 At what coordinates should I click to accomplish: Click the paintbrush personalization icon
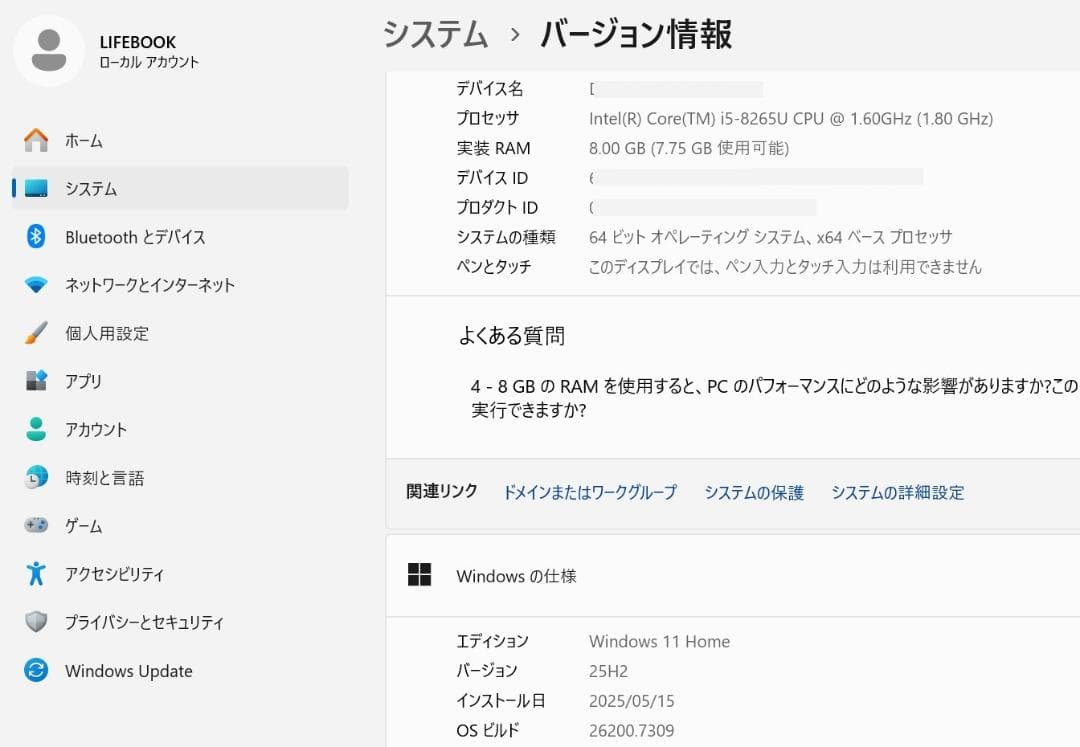[36, 333]
